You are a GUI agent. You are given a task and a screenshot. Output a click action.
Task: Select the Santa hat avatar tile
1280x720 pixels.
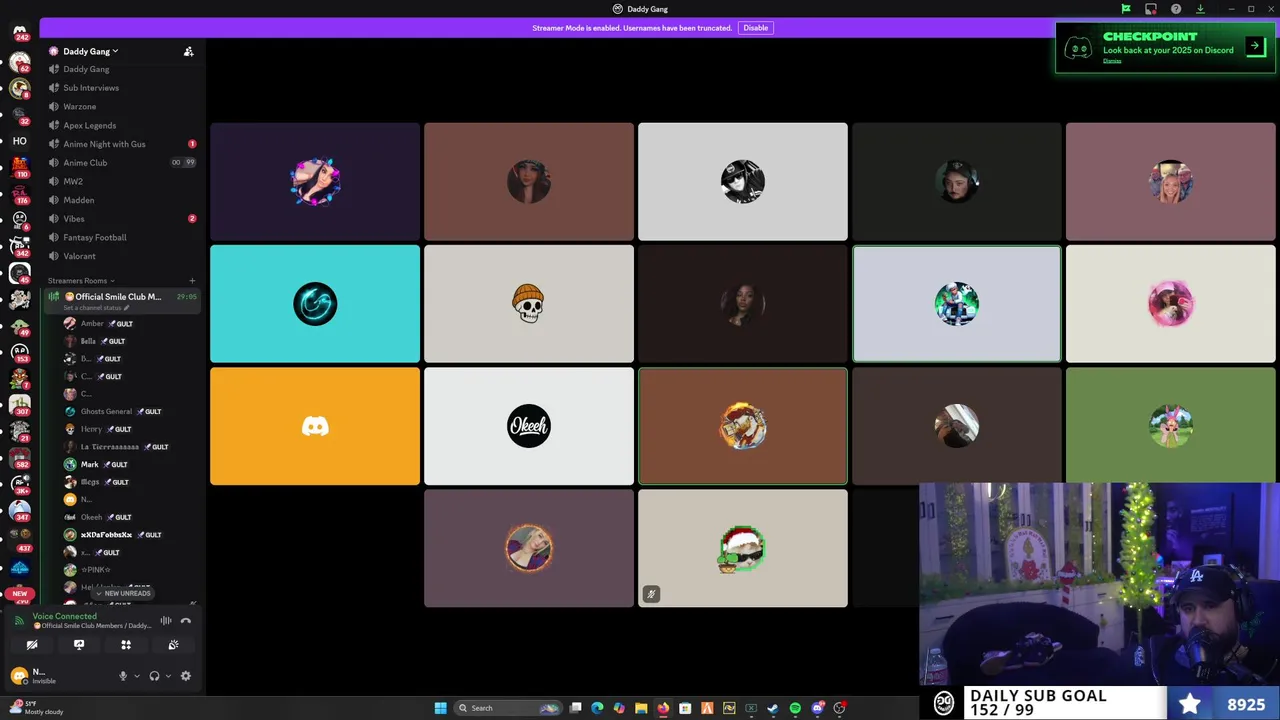tap(743, 548)
